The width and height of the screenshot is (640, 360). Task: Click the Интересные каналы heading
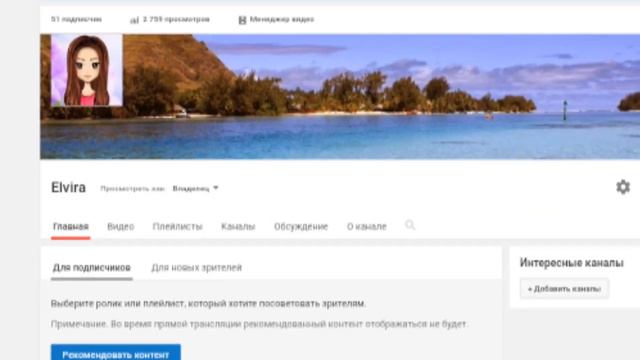(571, 263)
